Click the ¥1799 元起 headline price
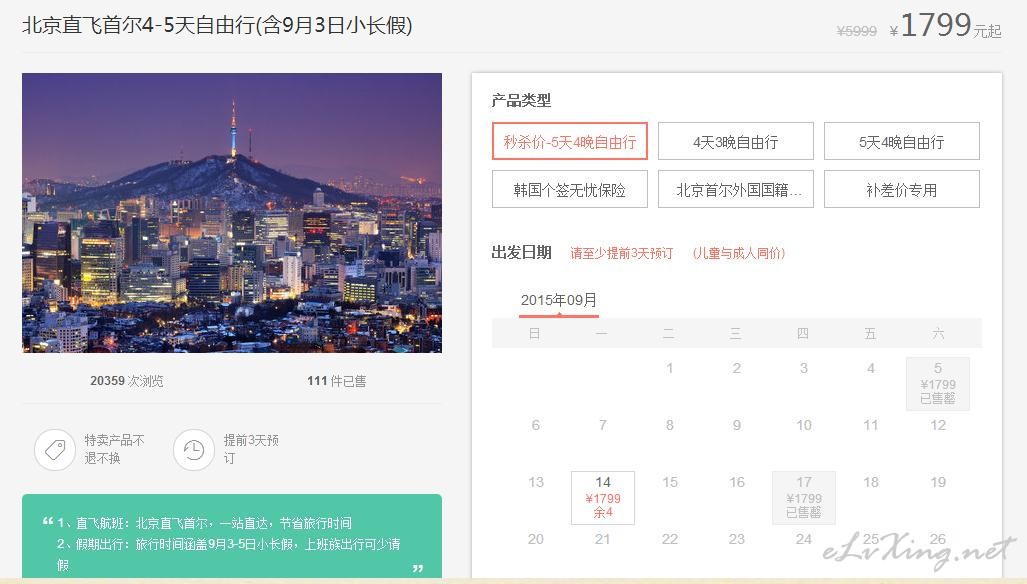 945,26
